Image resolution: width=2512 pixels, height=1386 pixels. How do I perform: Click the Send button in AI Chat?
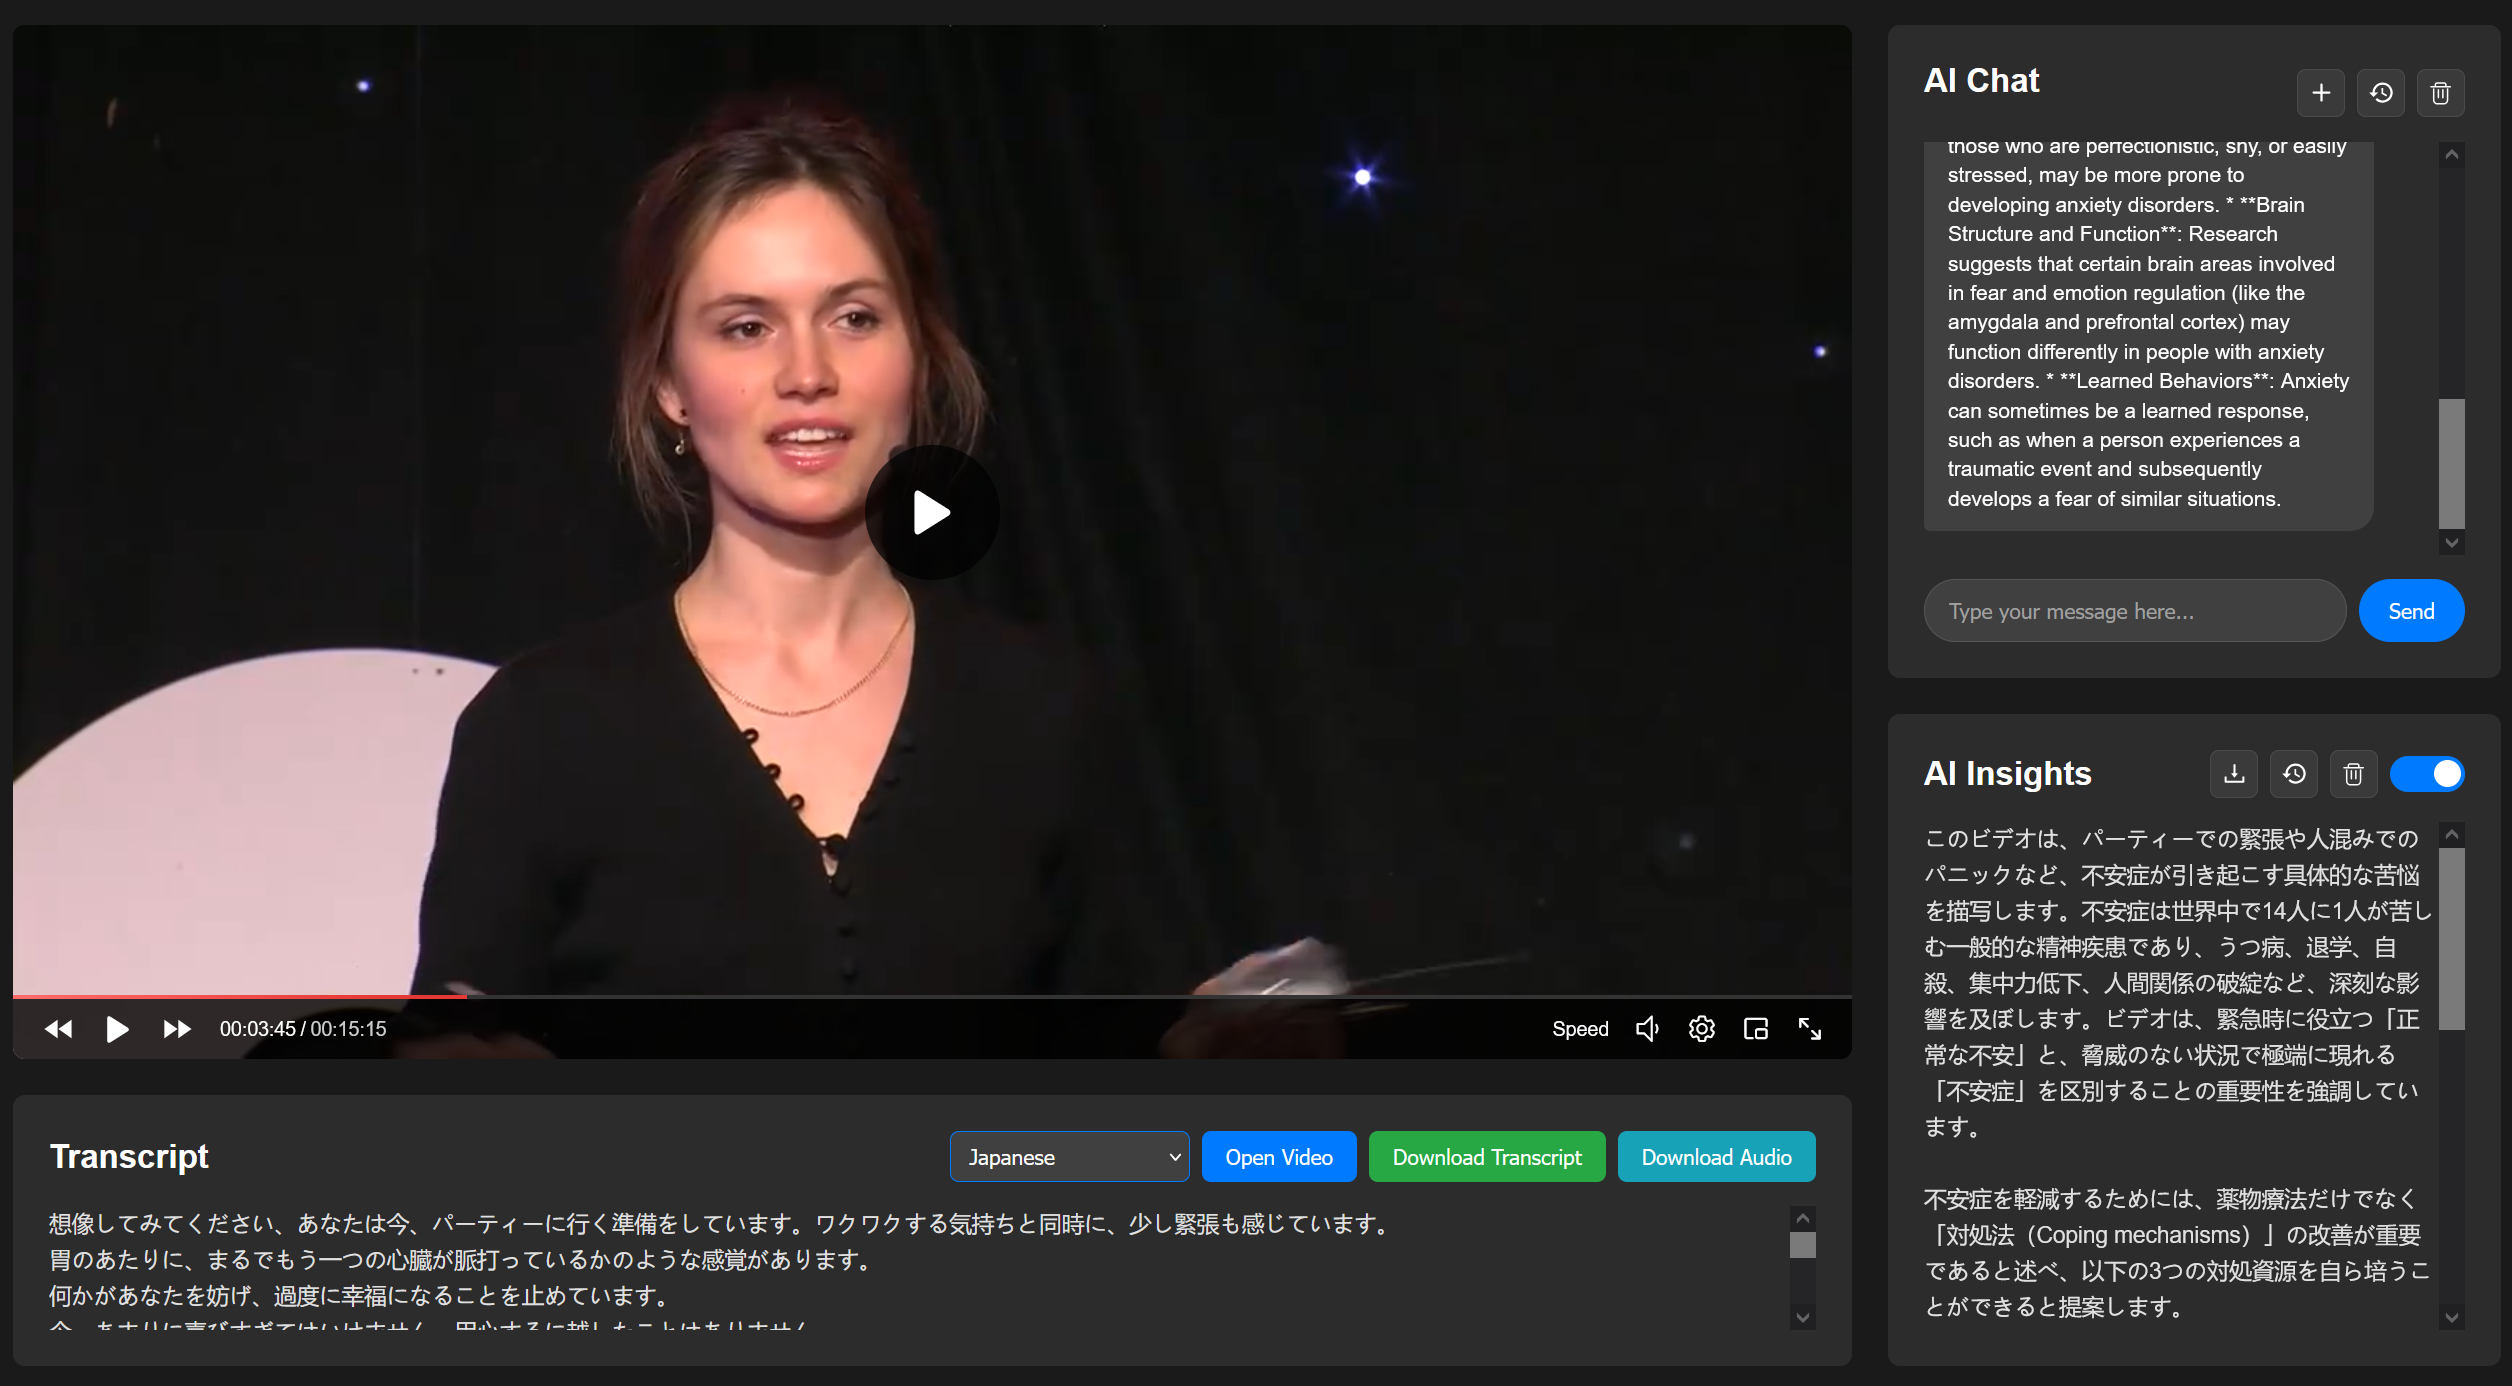[2411, 610]
